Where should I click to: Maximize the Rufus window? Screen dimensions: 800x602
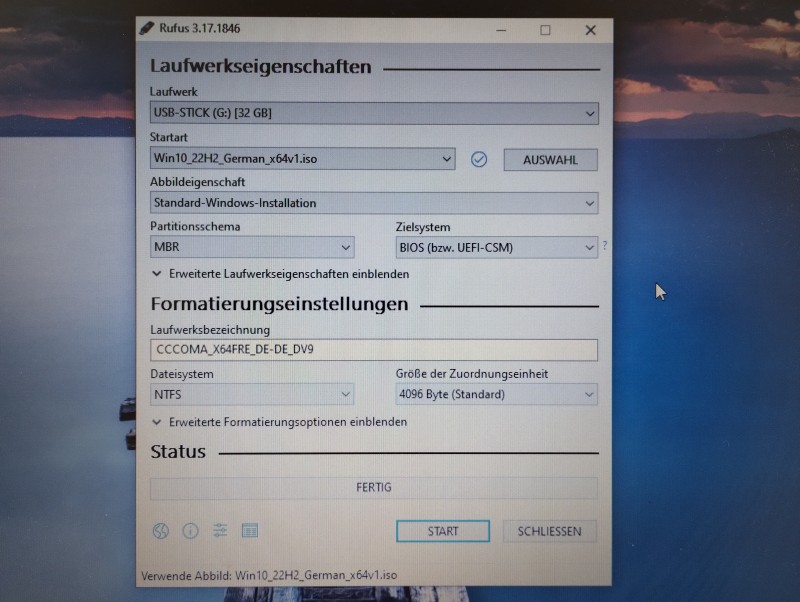click(545, 31)
